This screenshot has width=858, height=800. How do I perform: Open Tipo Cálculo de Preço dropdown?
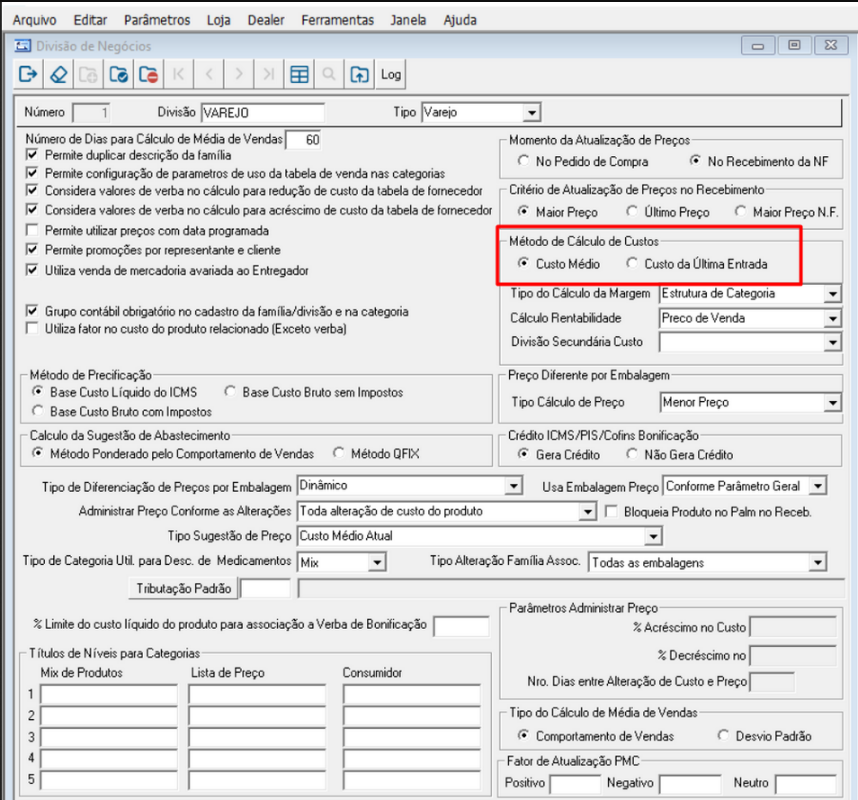832,403
